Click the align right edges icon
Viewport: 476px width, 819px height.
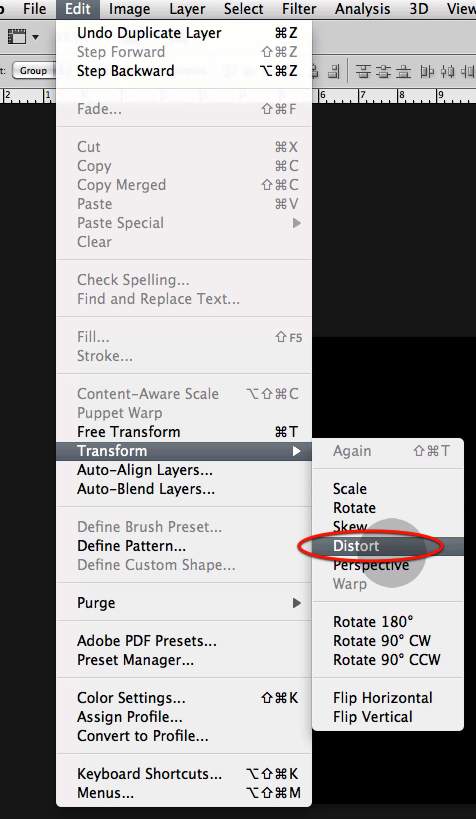[x=335, y=71]
